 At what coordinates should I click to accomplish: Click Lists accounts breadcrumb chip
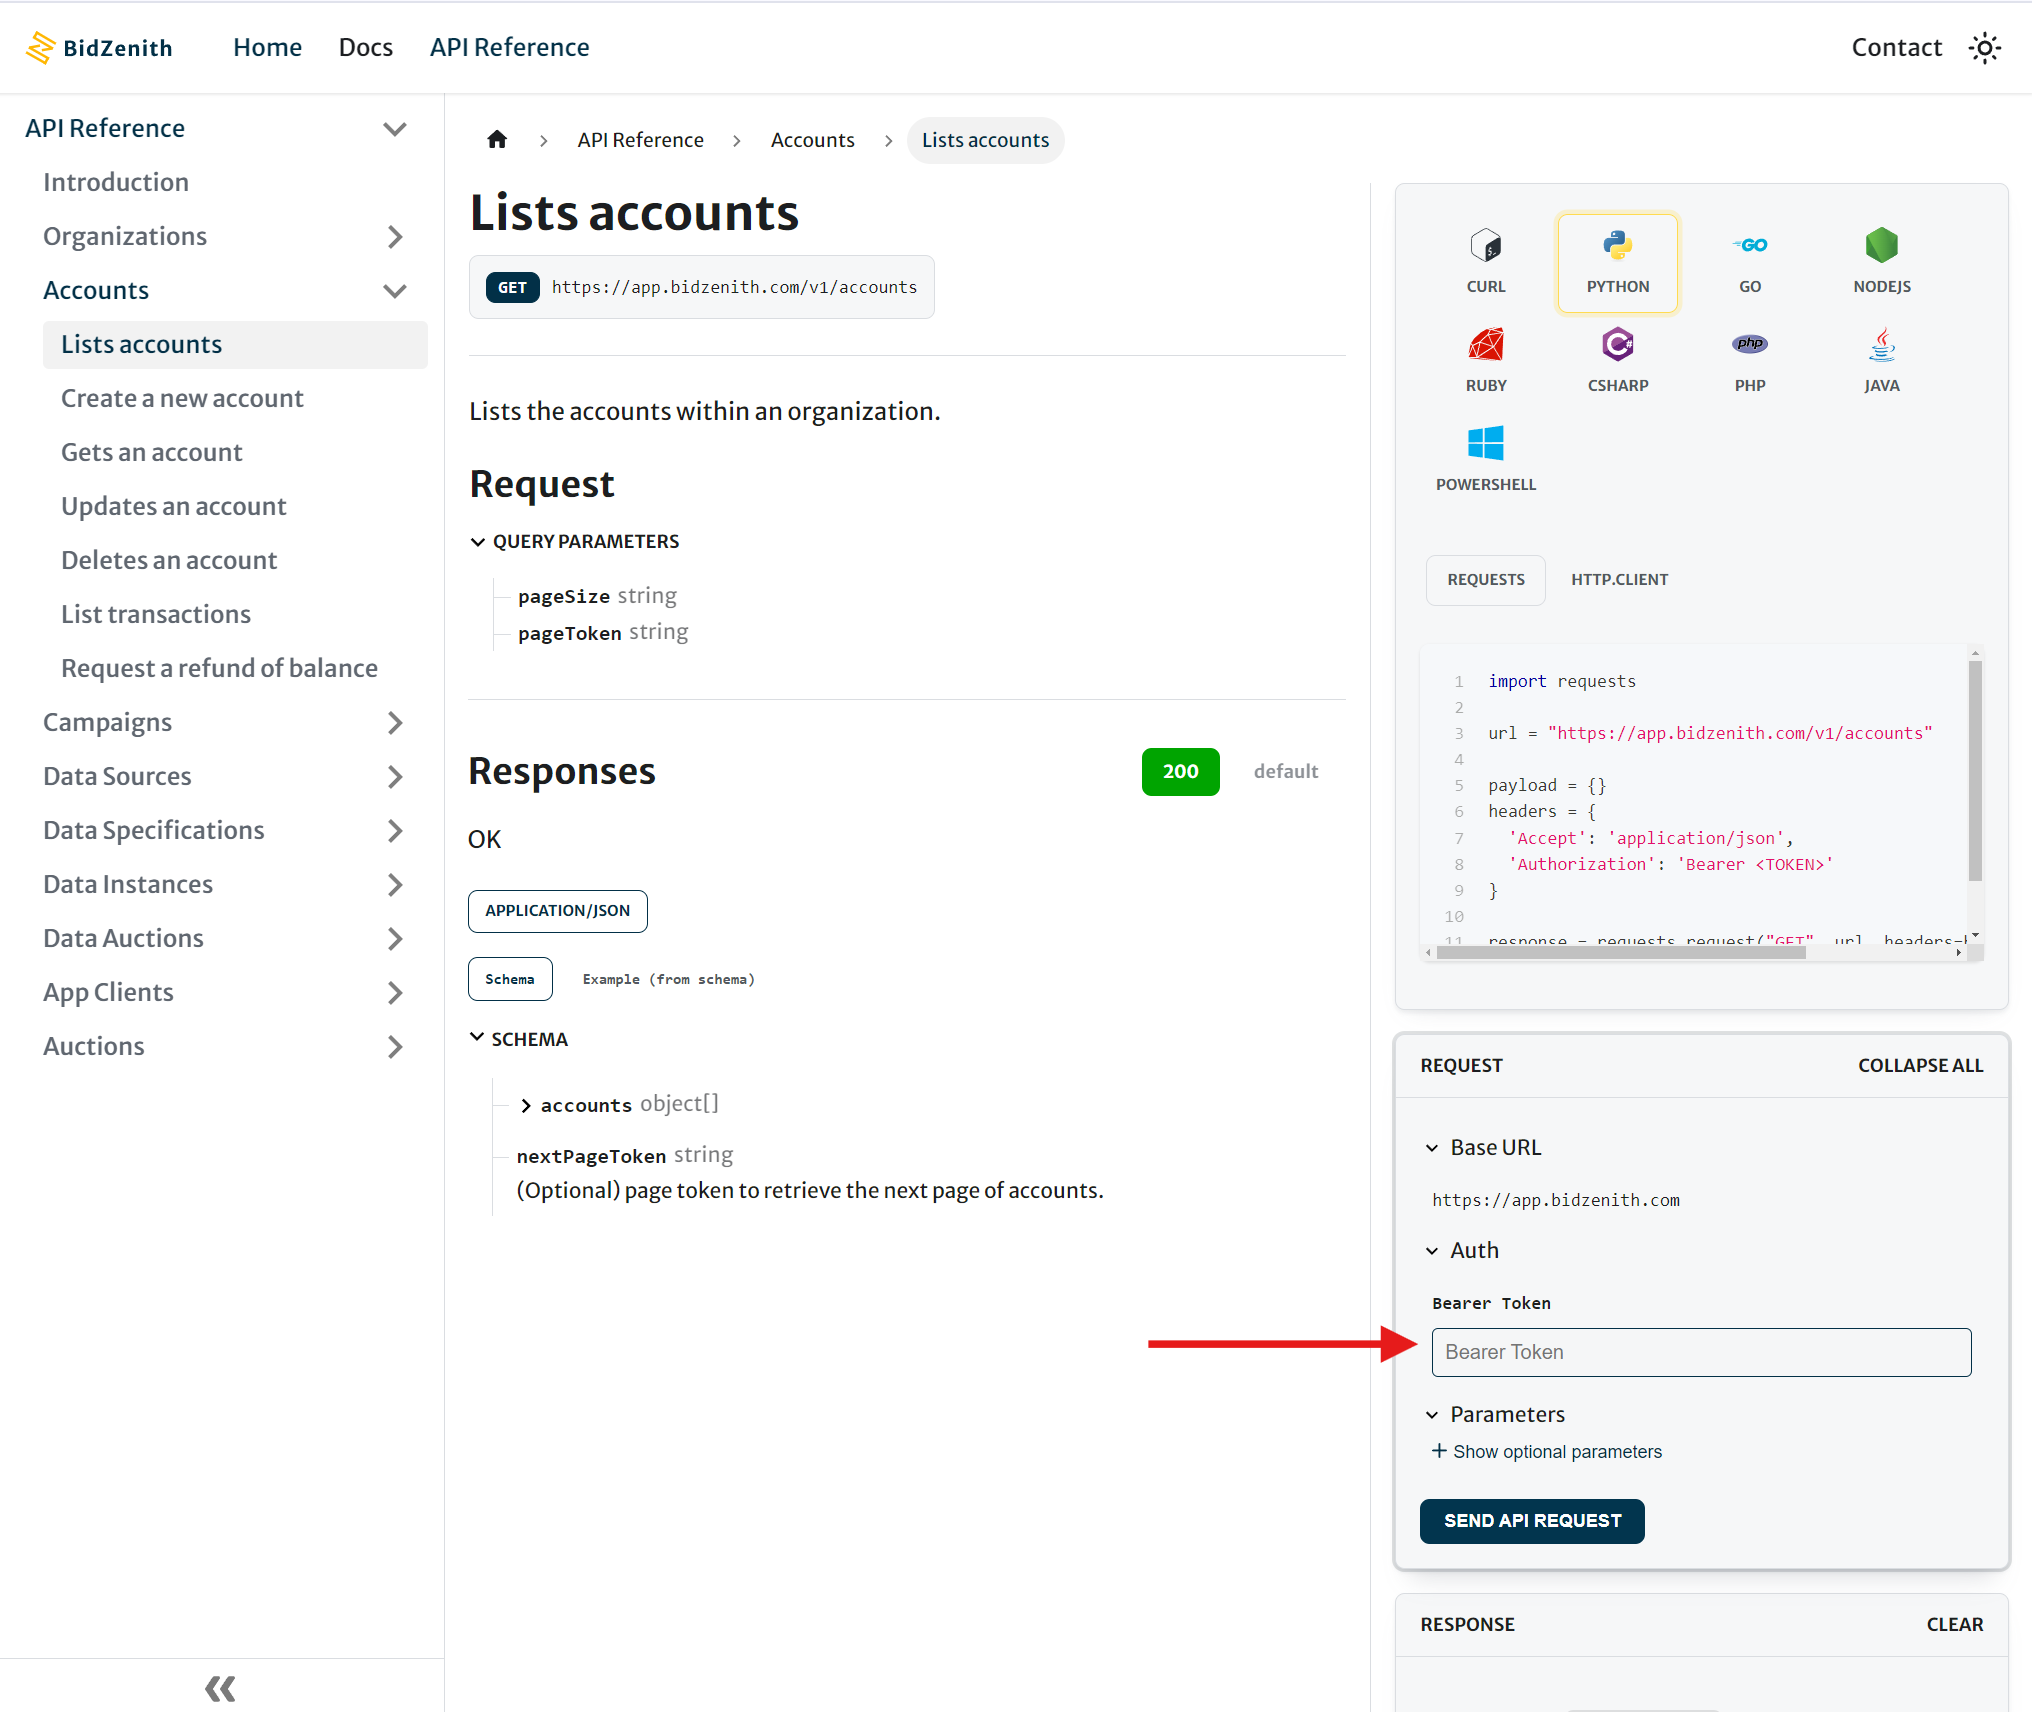point(986,140)
